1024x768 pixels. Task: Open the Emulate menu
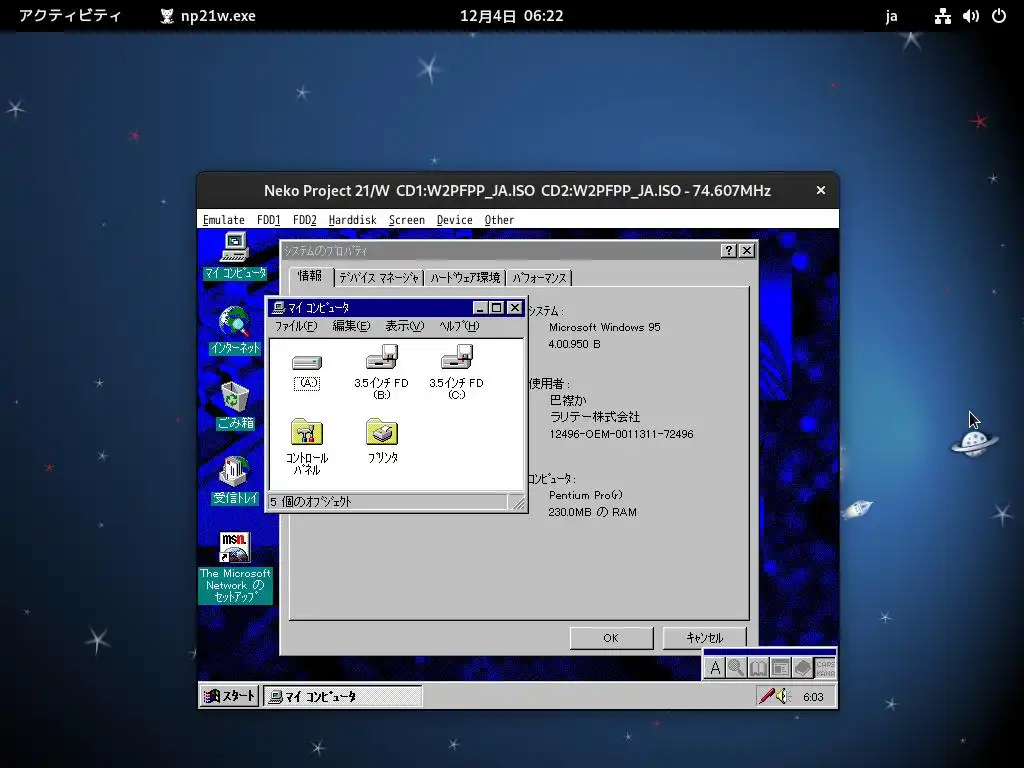click(x=223, y=220)
